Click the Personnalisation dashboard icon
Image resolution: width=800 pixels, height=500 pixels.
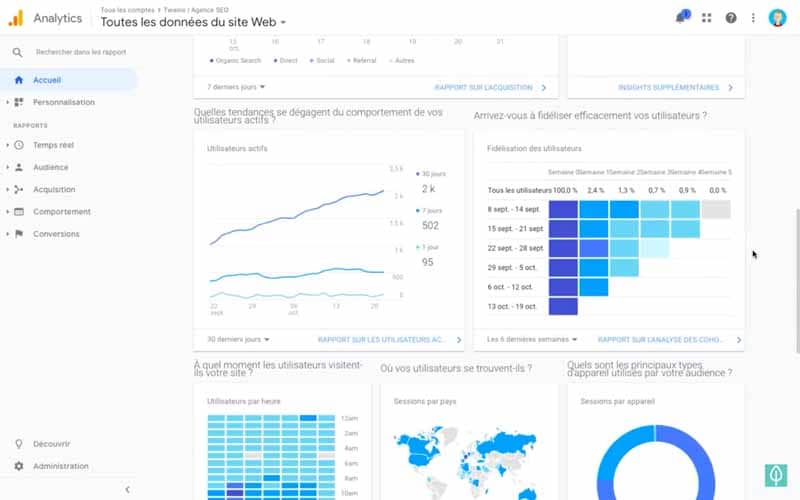[x=19, y=102]
